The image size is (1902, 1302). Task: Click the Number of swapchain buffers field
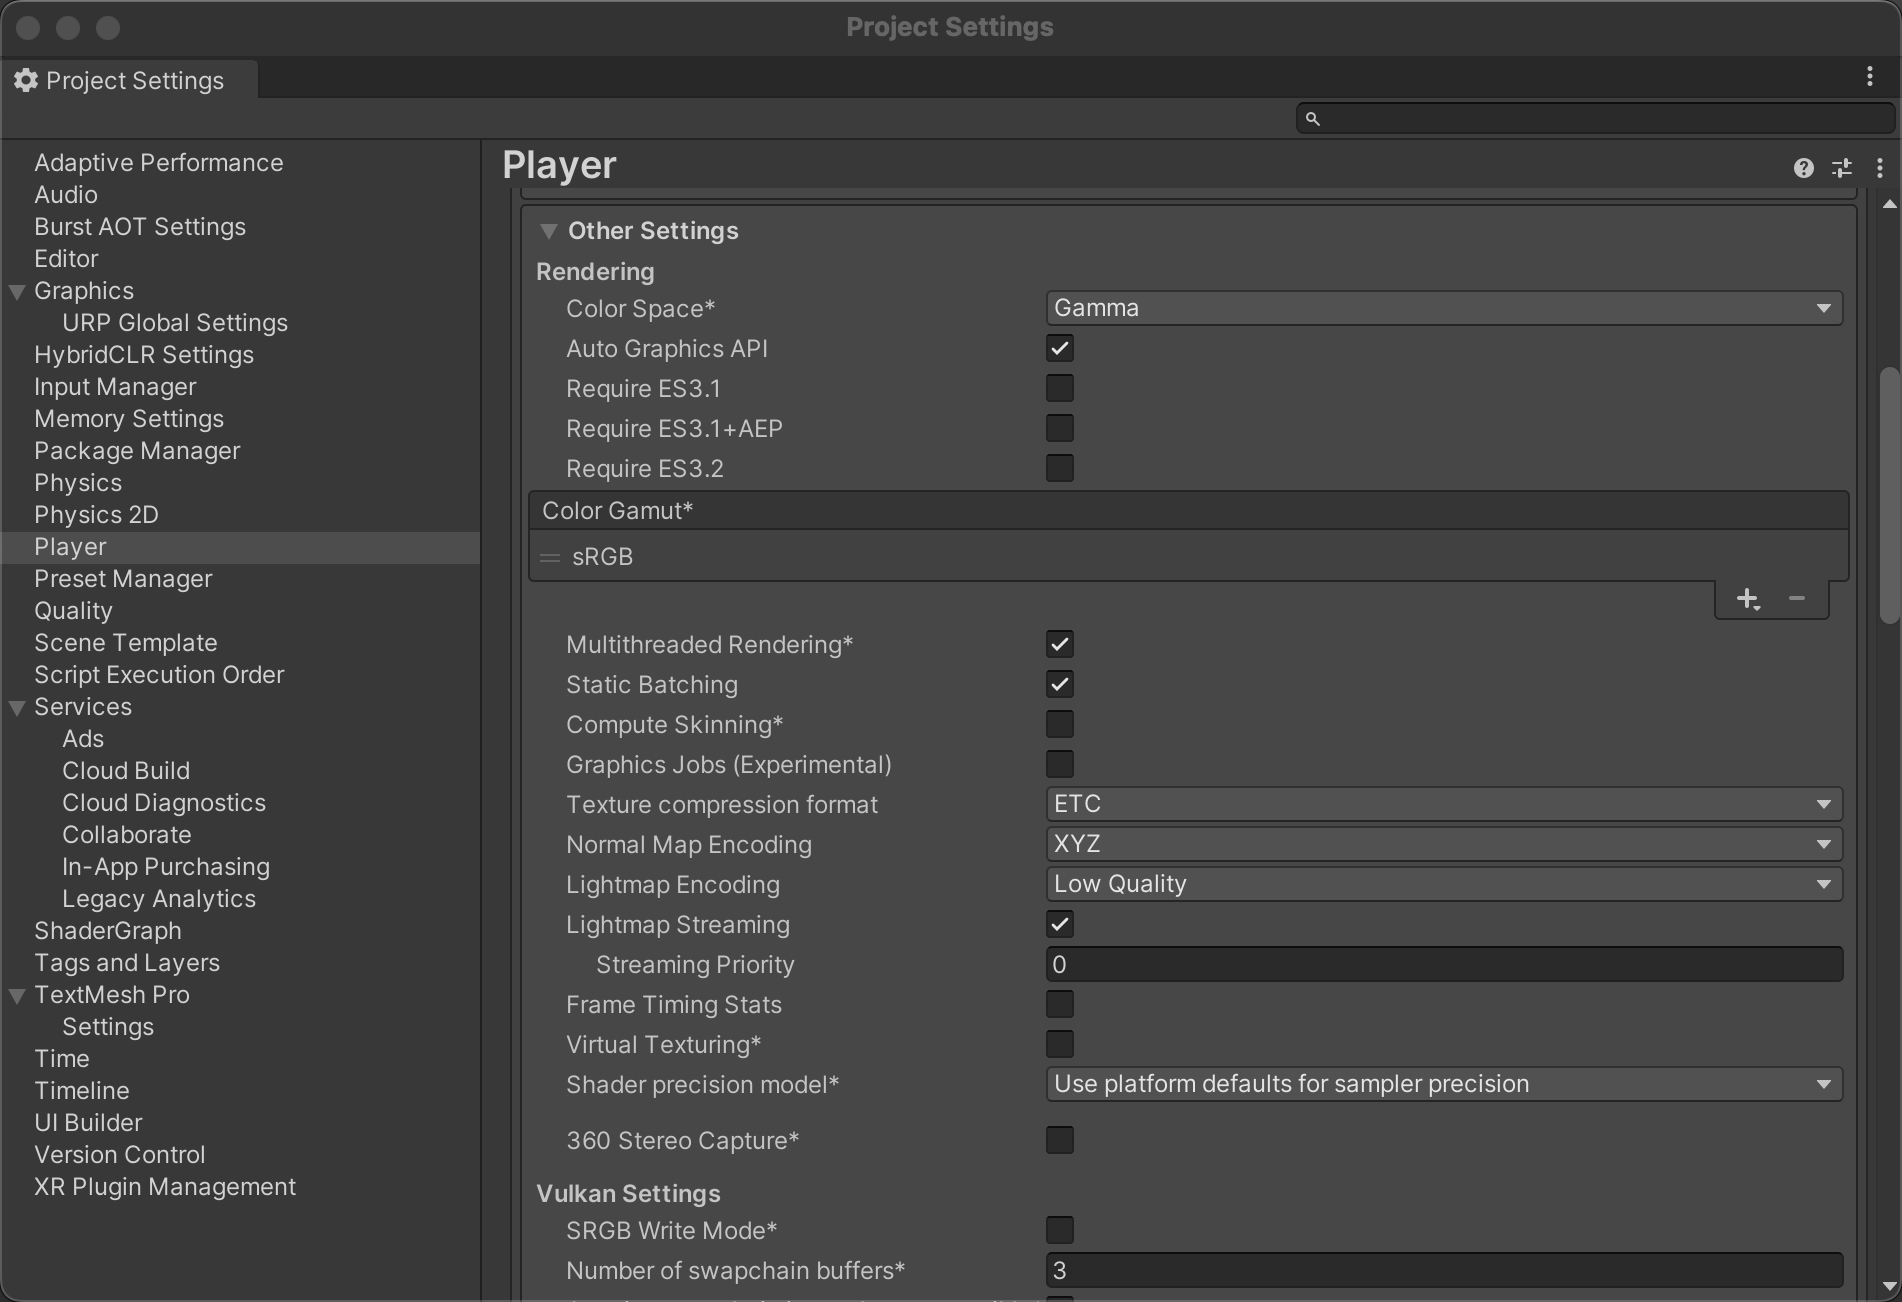(x=1444, y=1270)
